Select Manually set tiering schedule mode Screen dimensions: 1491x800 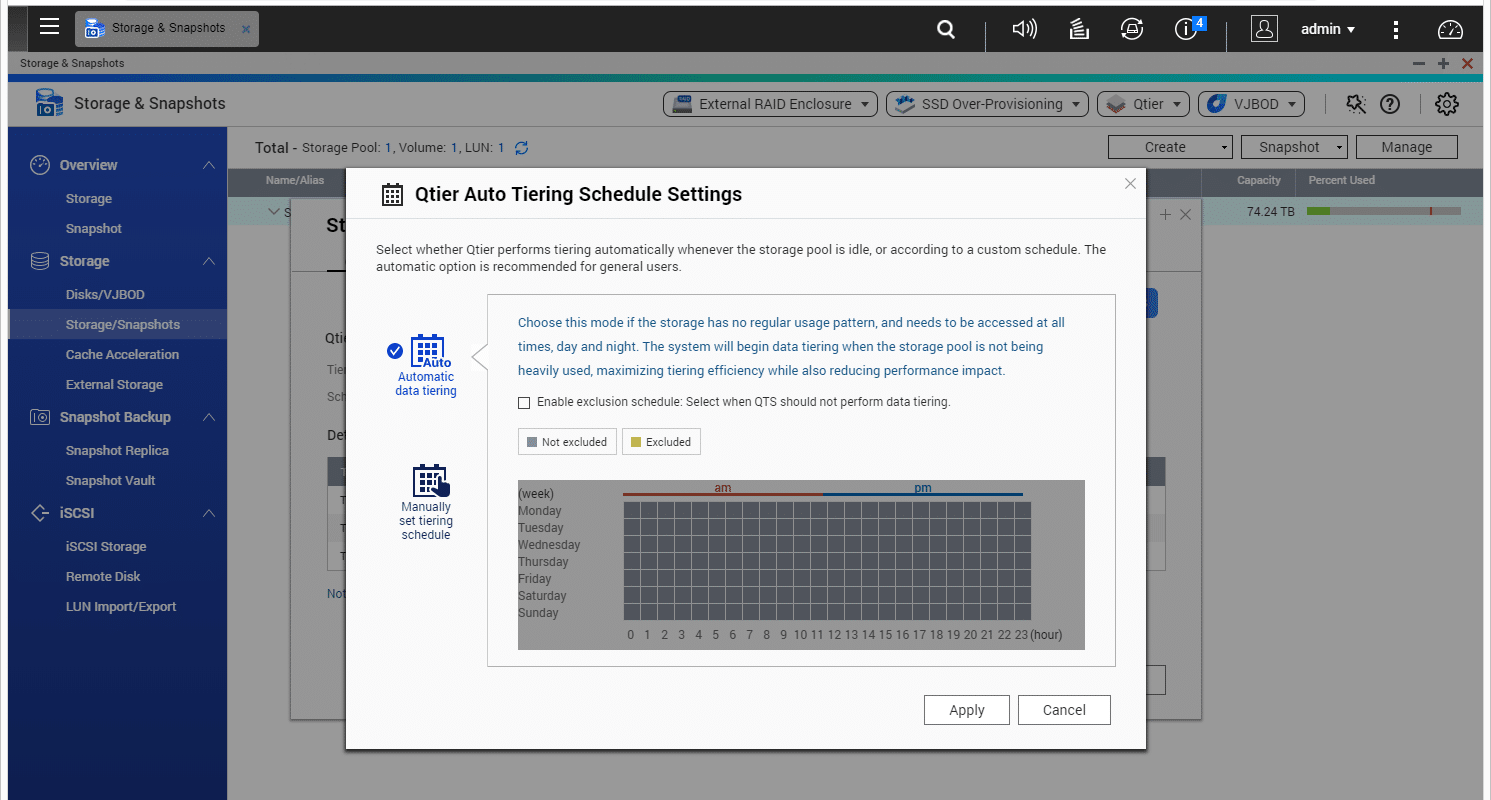coord(427,502)
